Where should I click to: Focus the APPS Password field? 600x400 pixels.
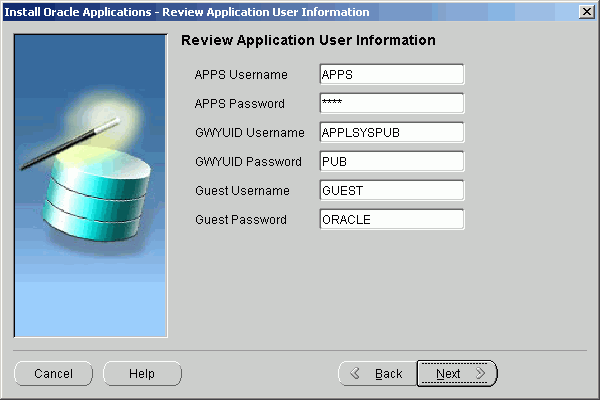coord(392,103)
